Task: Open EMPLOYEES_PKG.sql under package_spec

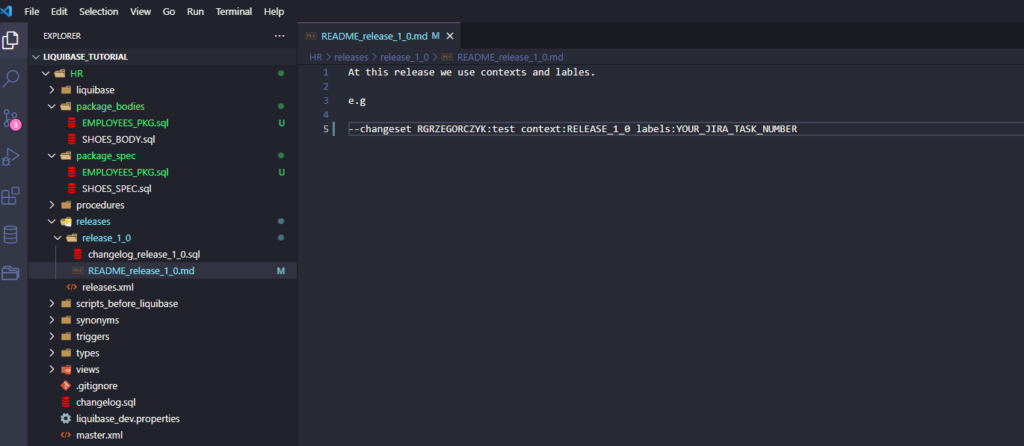Action: coord(162,172)
